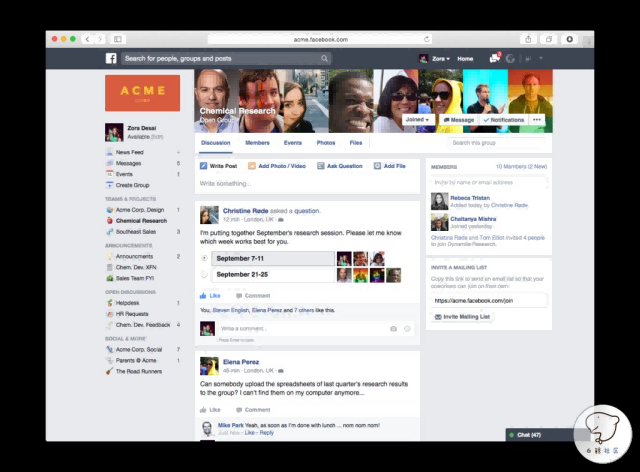The image size is (640, 472).
Task: Click the Facebook logo icon
Action: point(112,59)
